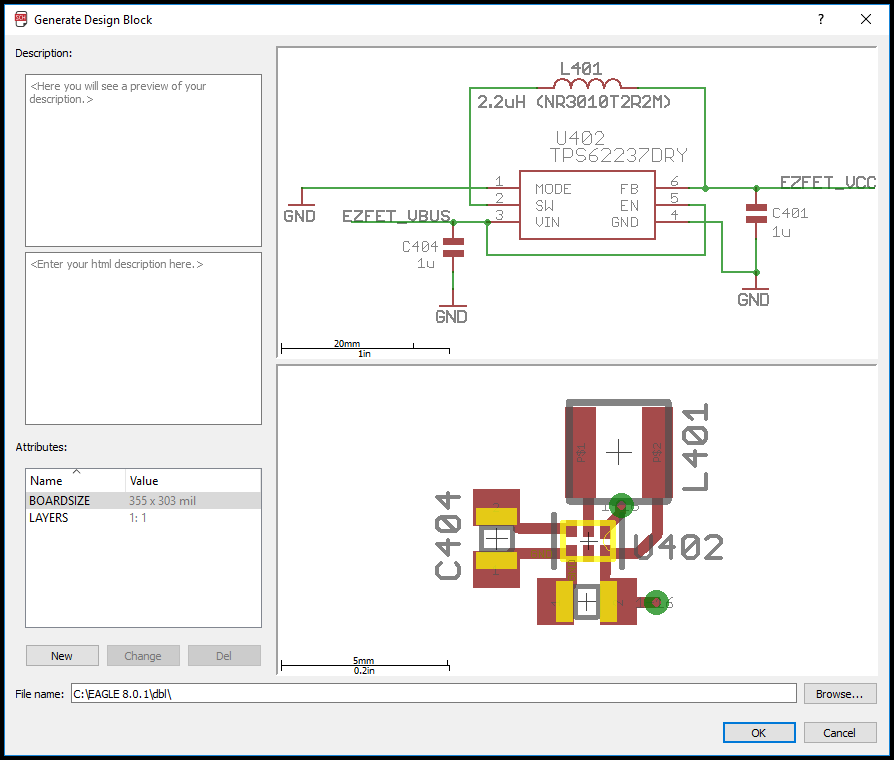The height and width of the screenshot is (760, 894).
Task: Select the LAYERS attribute row
Action: (143, 518)
